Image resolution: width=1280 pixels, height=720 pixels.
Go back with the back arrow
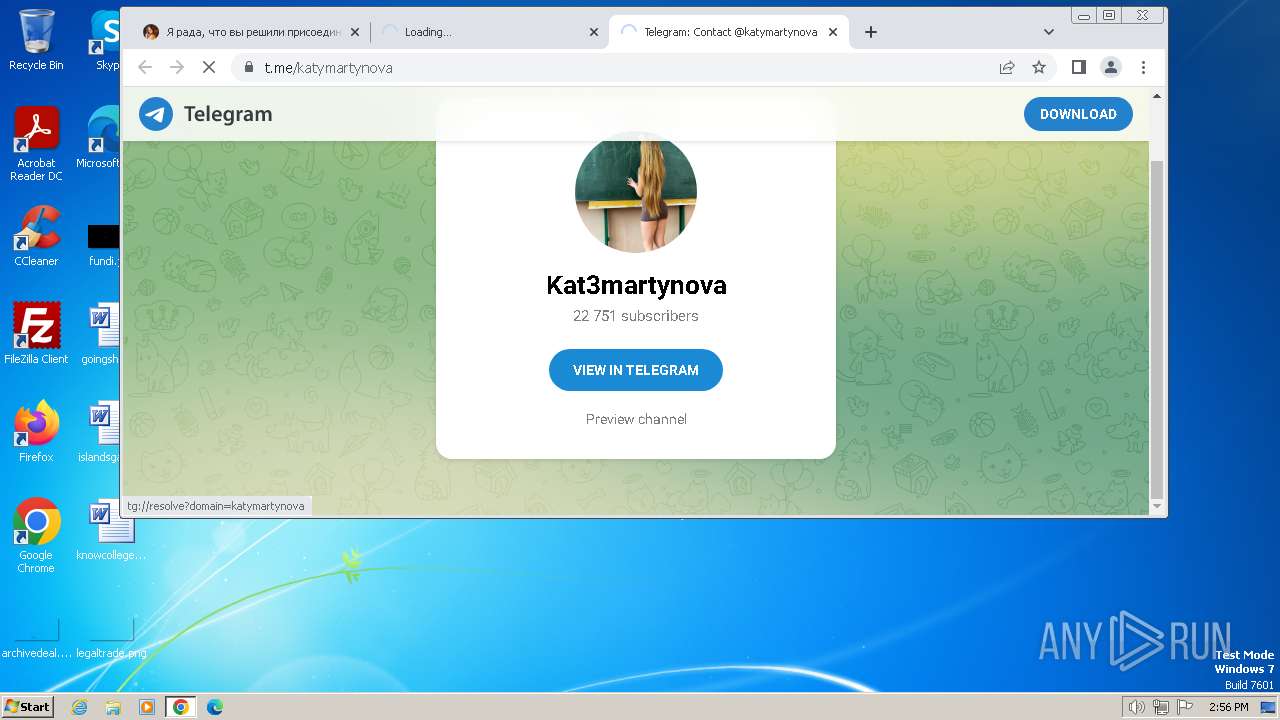coord(145,67)
